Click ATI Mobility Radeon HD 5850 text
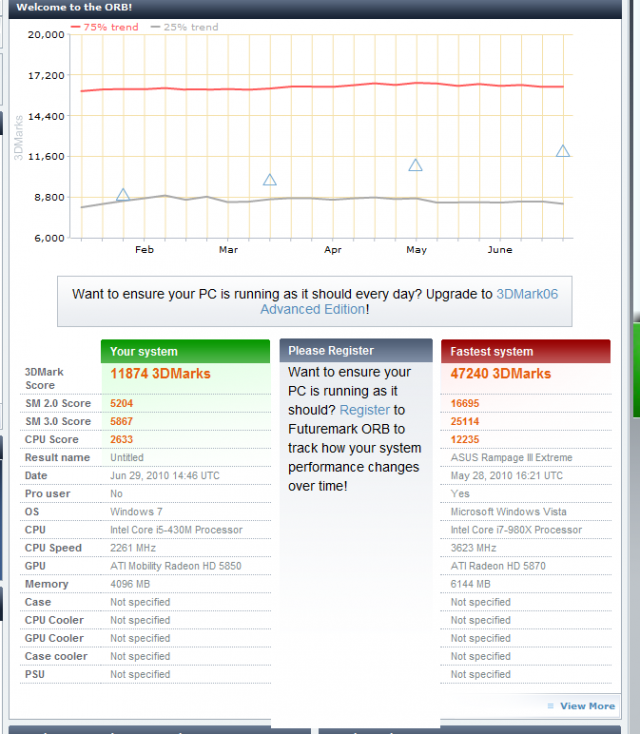This screenshot has height=735, width=640. click(176, 566)
